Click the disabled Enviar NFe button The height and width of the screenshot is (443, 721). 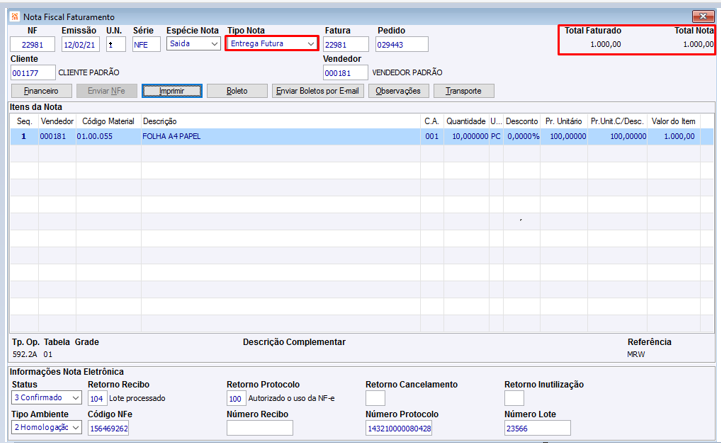point(107,91)
